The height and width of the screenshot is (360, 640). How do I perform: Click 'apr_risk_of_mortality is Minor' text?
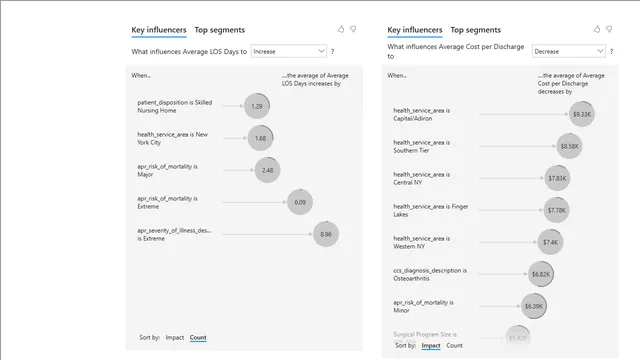(x=423, y=307)
